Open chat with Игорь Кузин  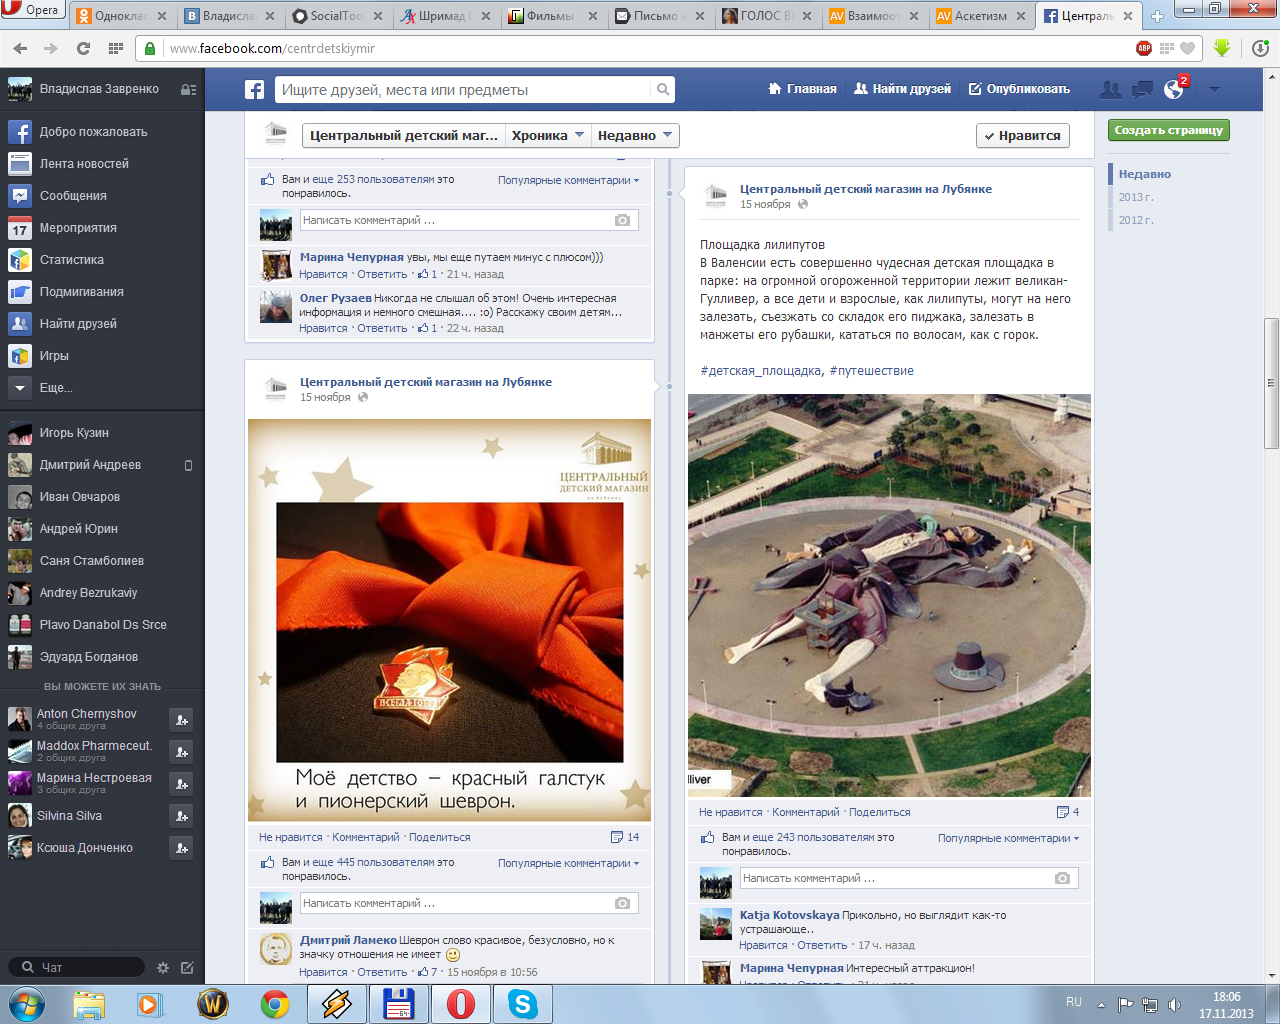coord(100,433)
